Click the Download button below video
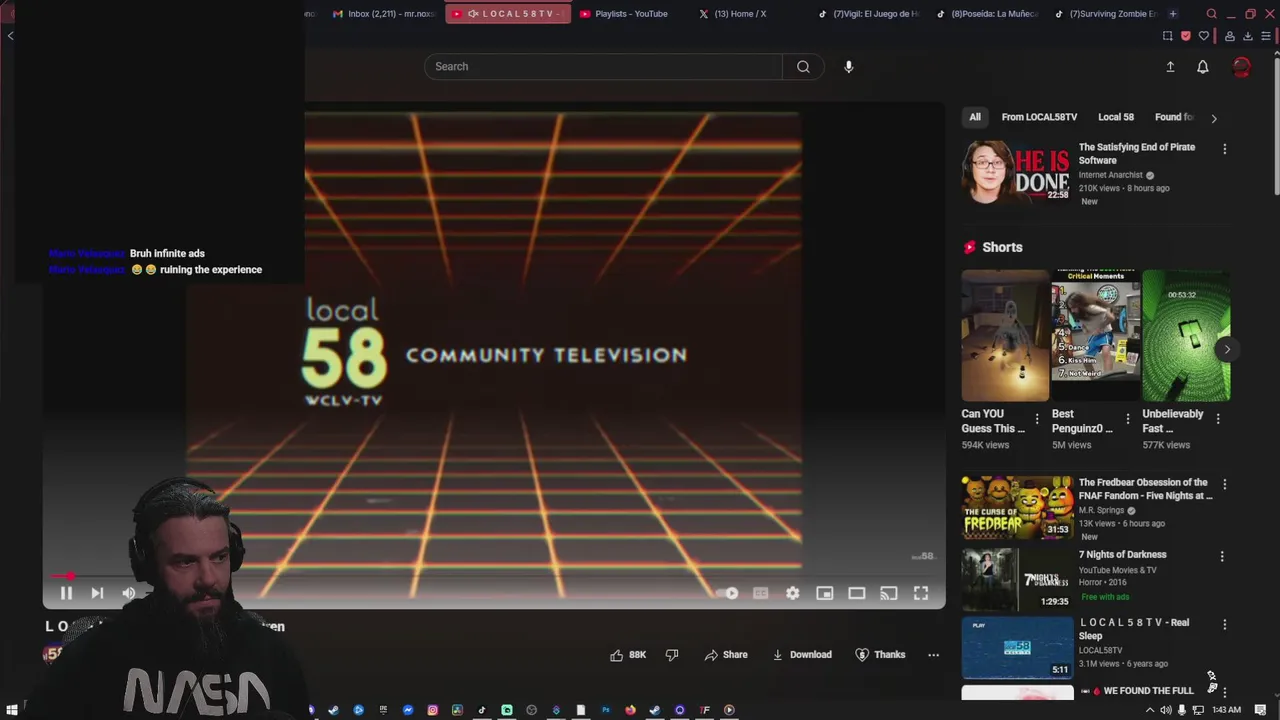 [802, 655]
